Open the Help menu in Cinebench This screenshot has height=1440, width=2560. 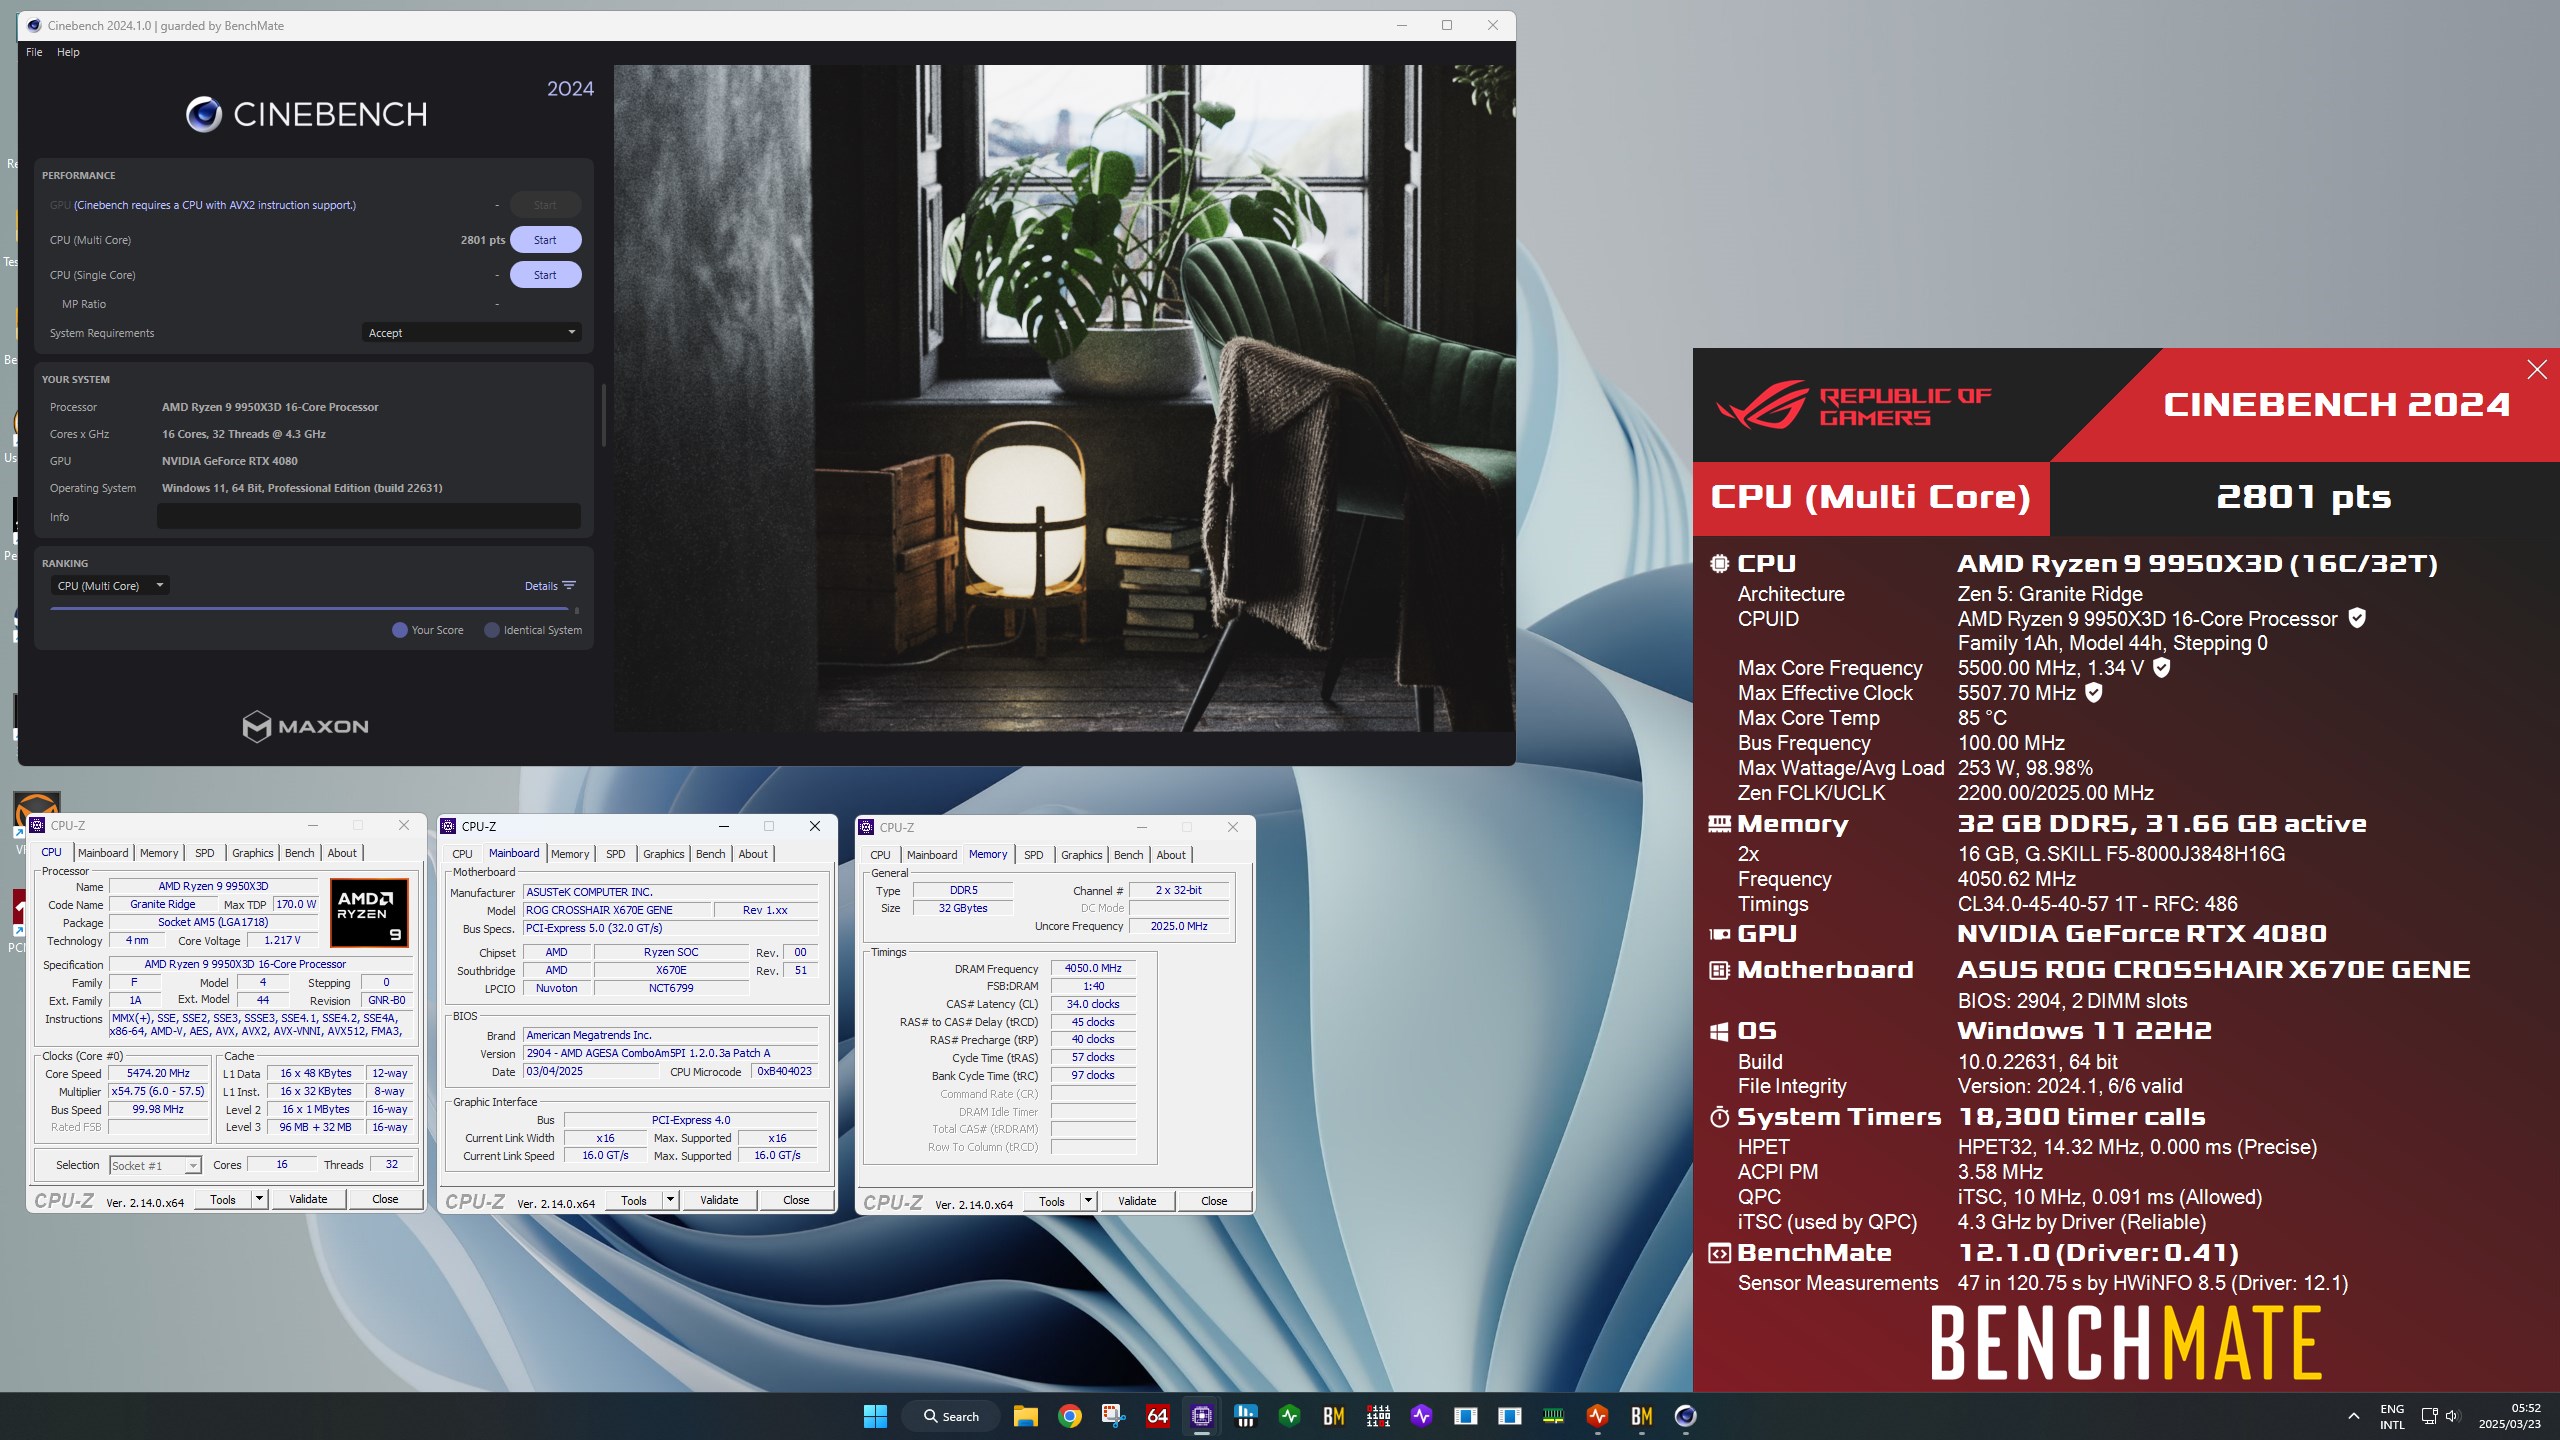[x=68, y=52]
